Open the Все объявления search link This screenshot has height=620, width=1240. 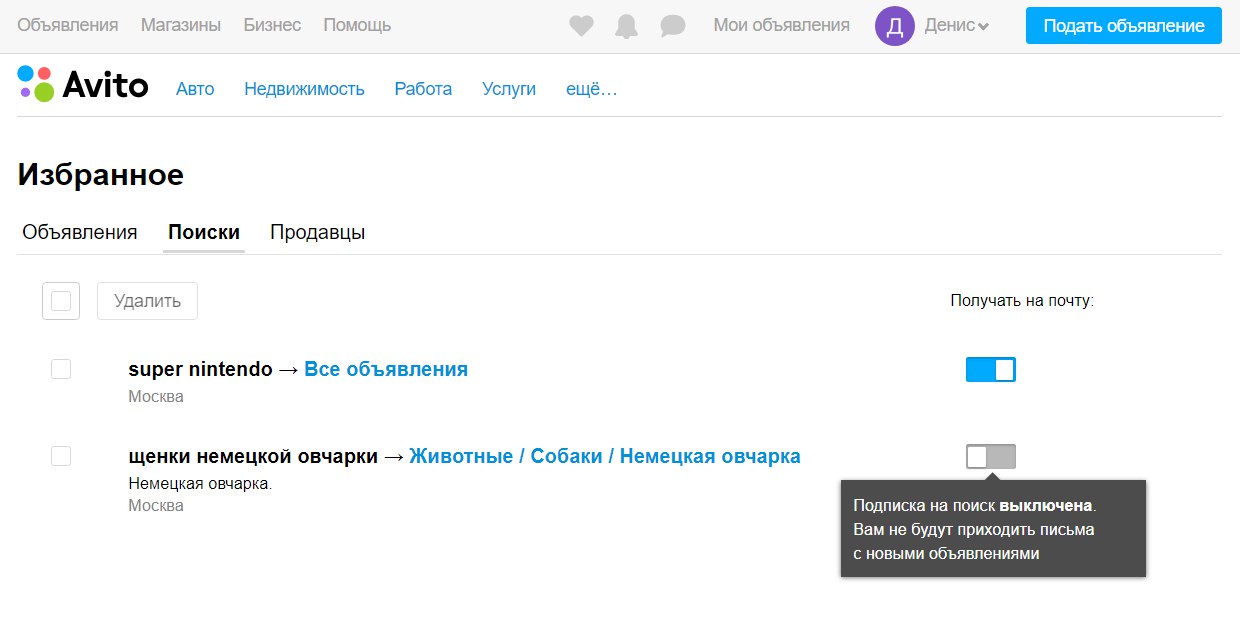(x=386, y=369)
